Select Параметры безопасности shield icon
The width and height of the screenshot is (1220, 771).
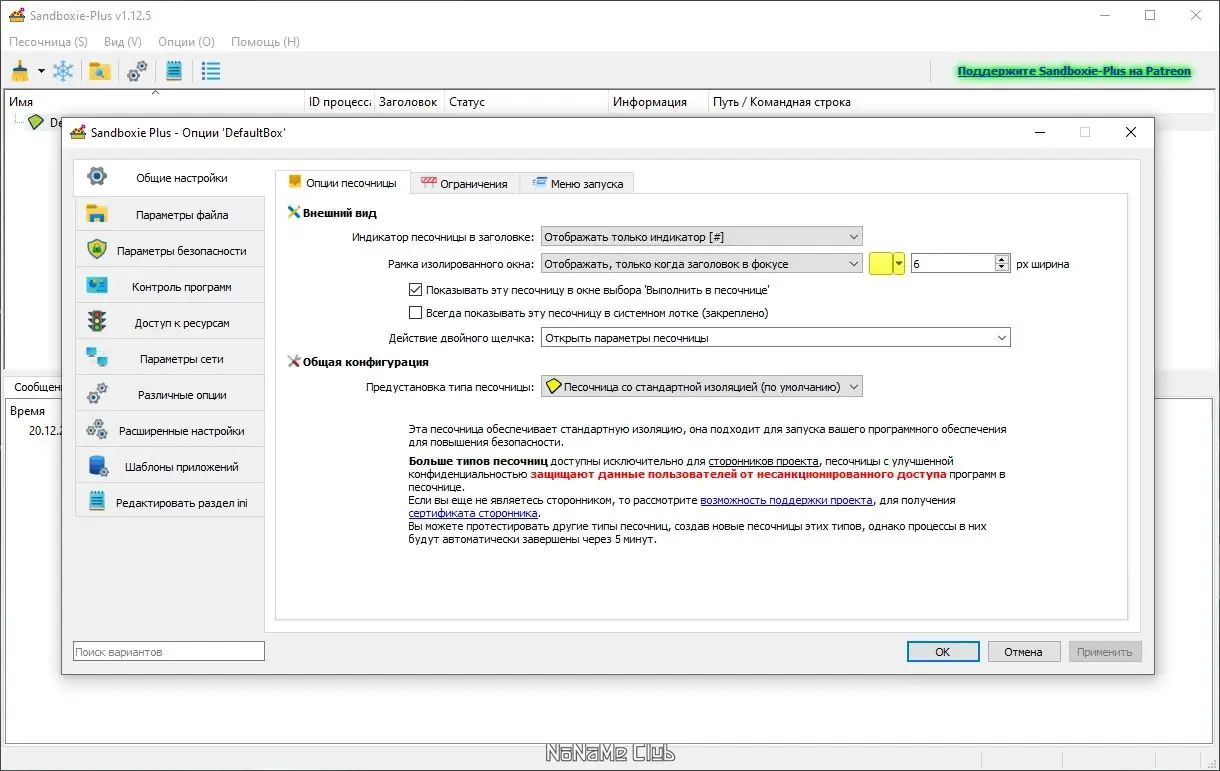[97, 250]
